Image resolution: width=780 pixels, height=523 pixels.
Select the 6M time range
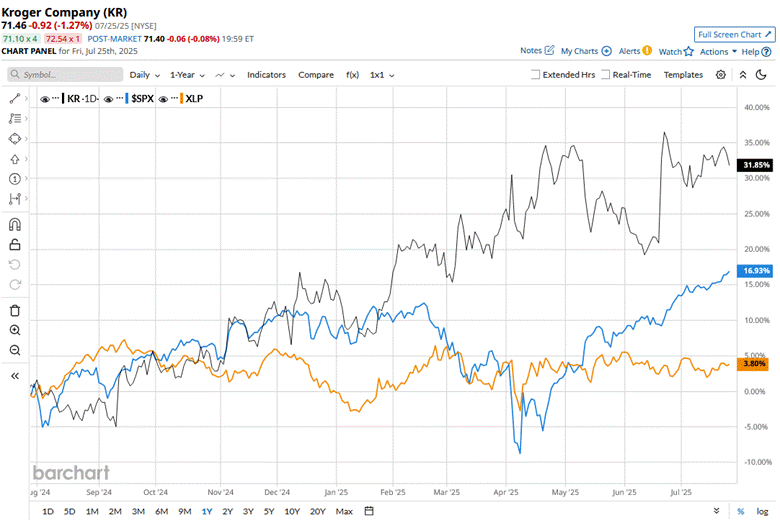pos(162,511)
